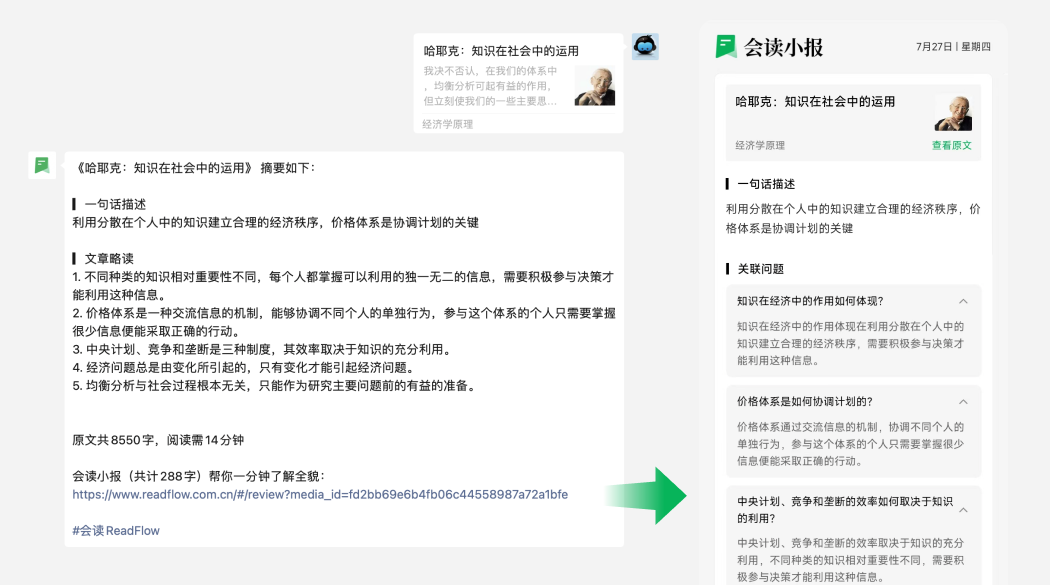This screenshot has width=1051, height=586.
Task: Click the blue robot user avatar
Action: 645,46
